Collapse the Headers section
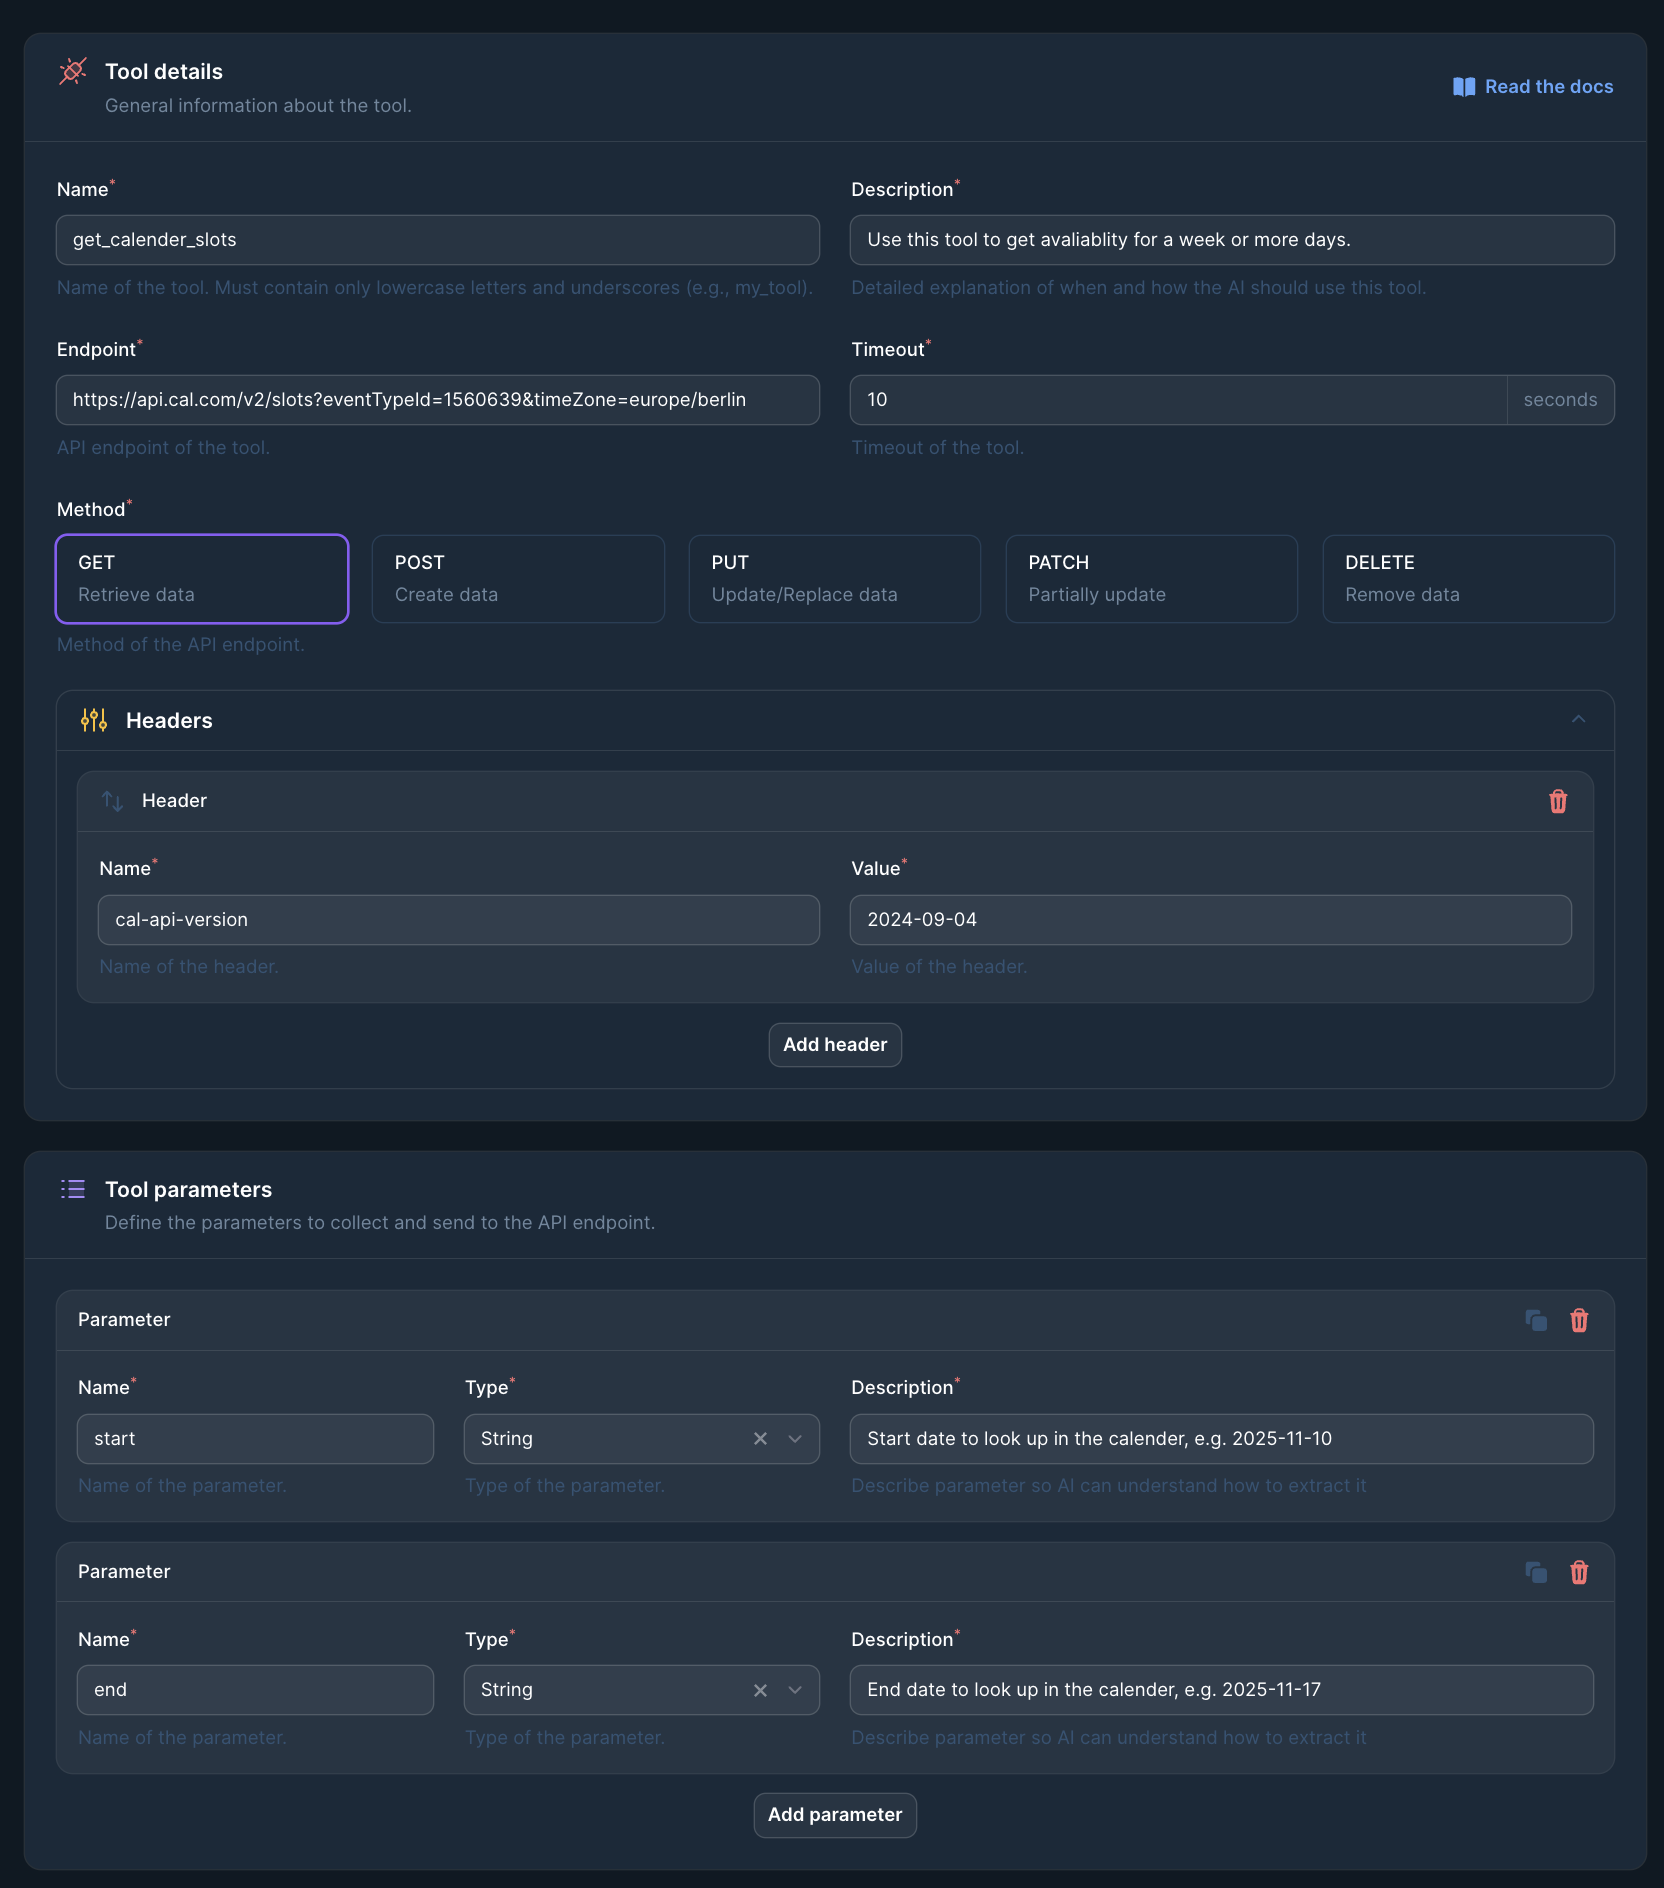Viewport: 1664px width, 1888px height. [x=1578, y=719]
